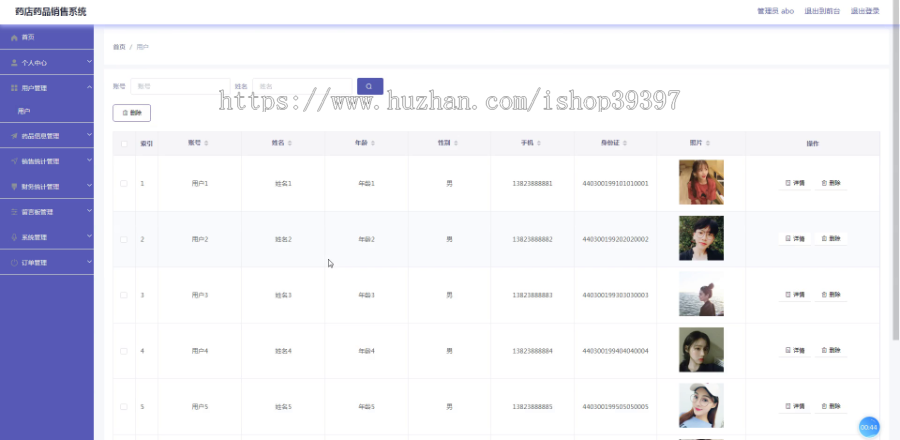The width and height of the screenshot is (900, 440).
Task: Expand the 财务统计管理 chevron
Action: click(x=89, y=185)
